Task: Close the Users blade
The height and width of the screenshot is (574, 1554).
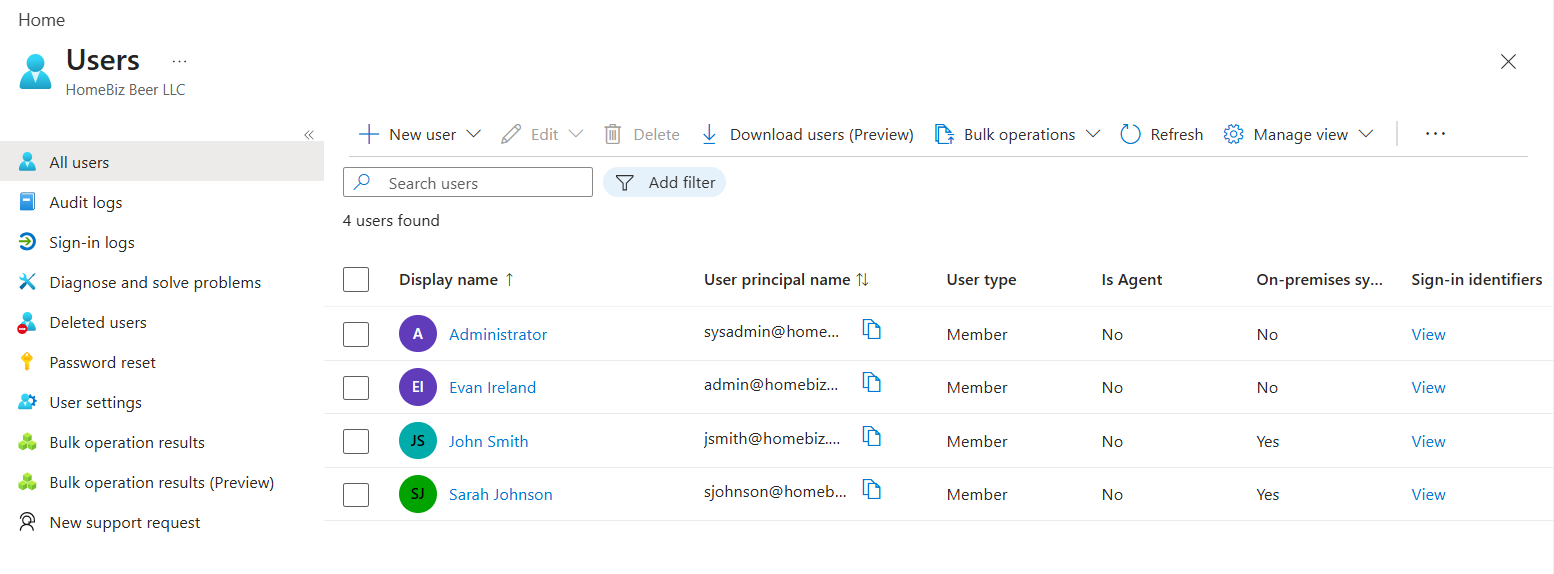Action: [1509, 62]
